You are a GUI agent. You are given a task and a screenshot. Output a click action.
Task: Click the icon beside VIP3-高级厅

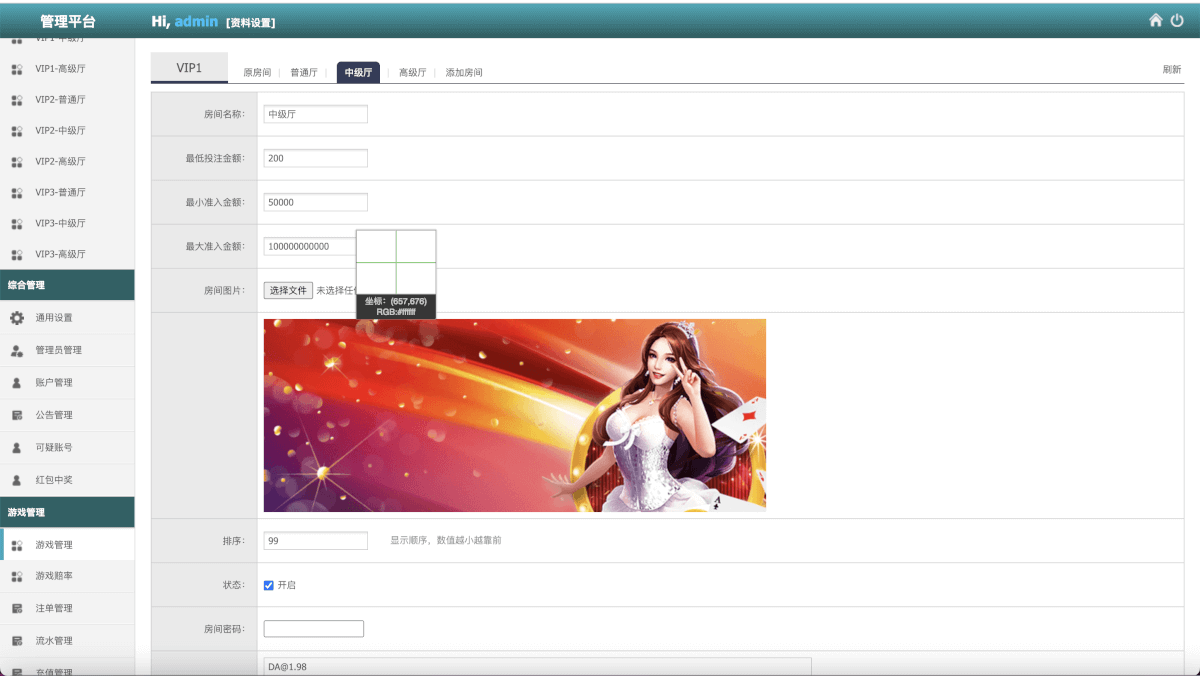point(17,254)
